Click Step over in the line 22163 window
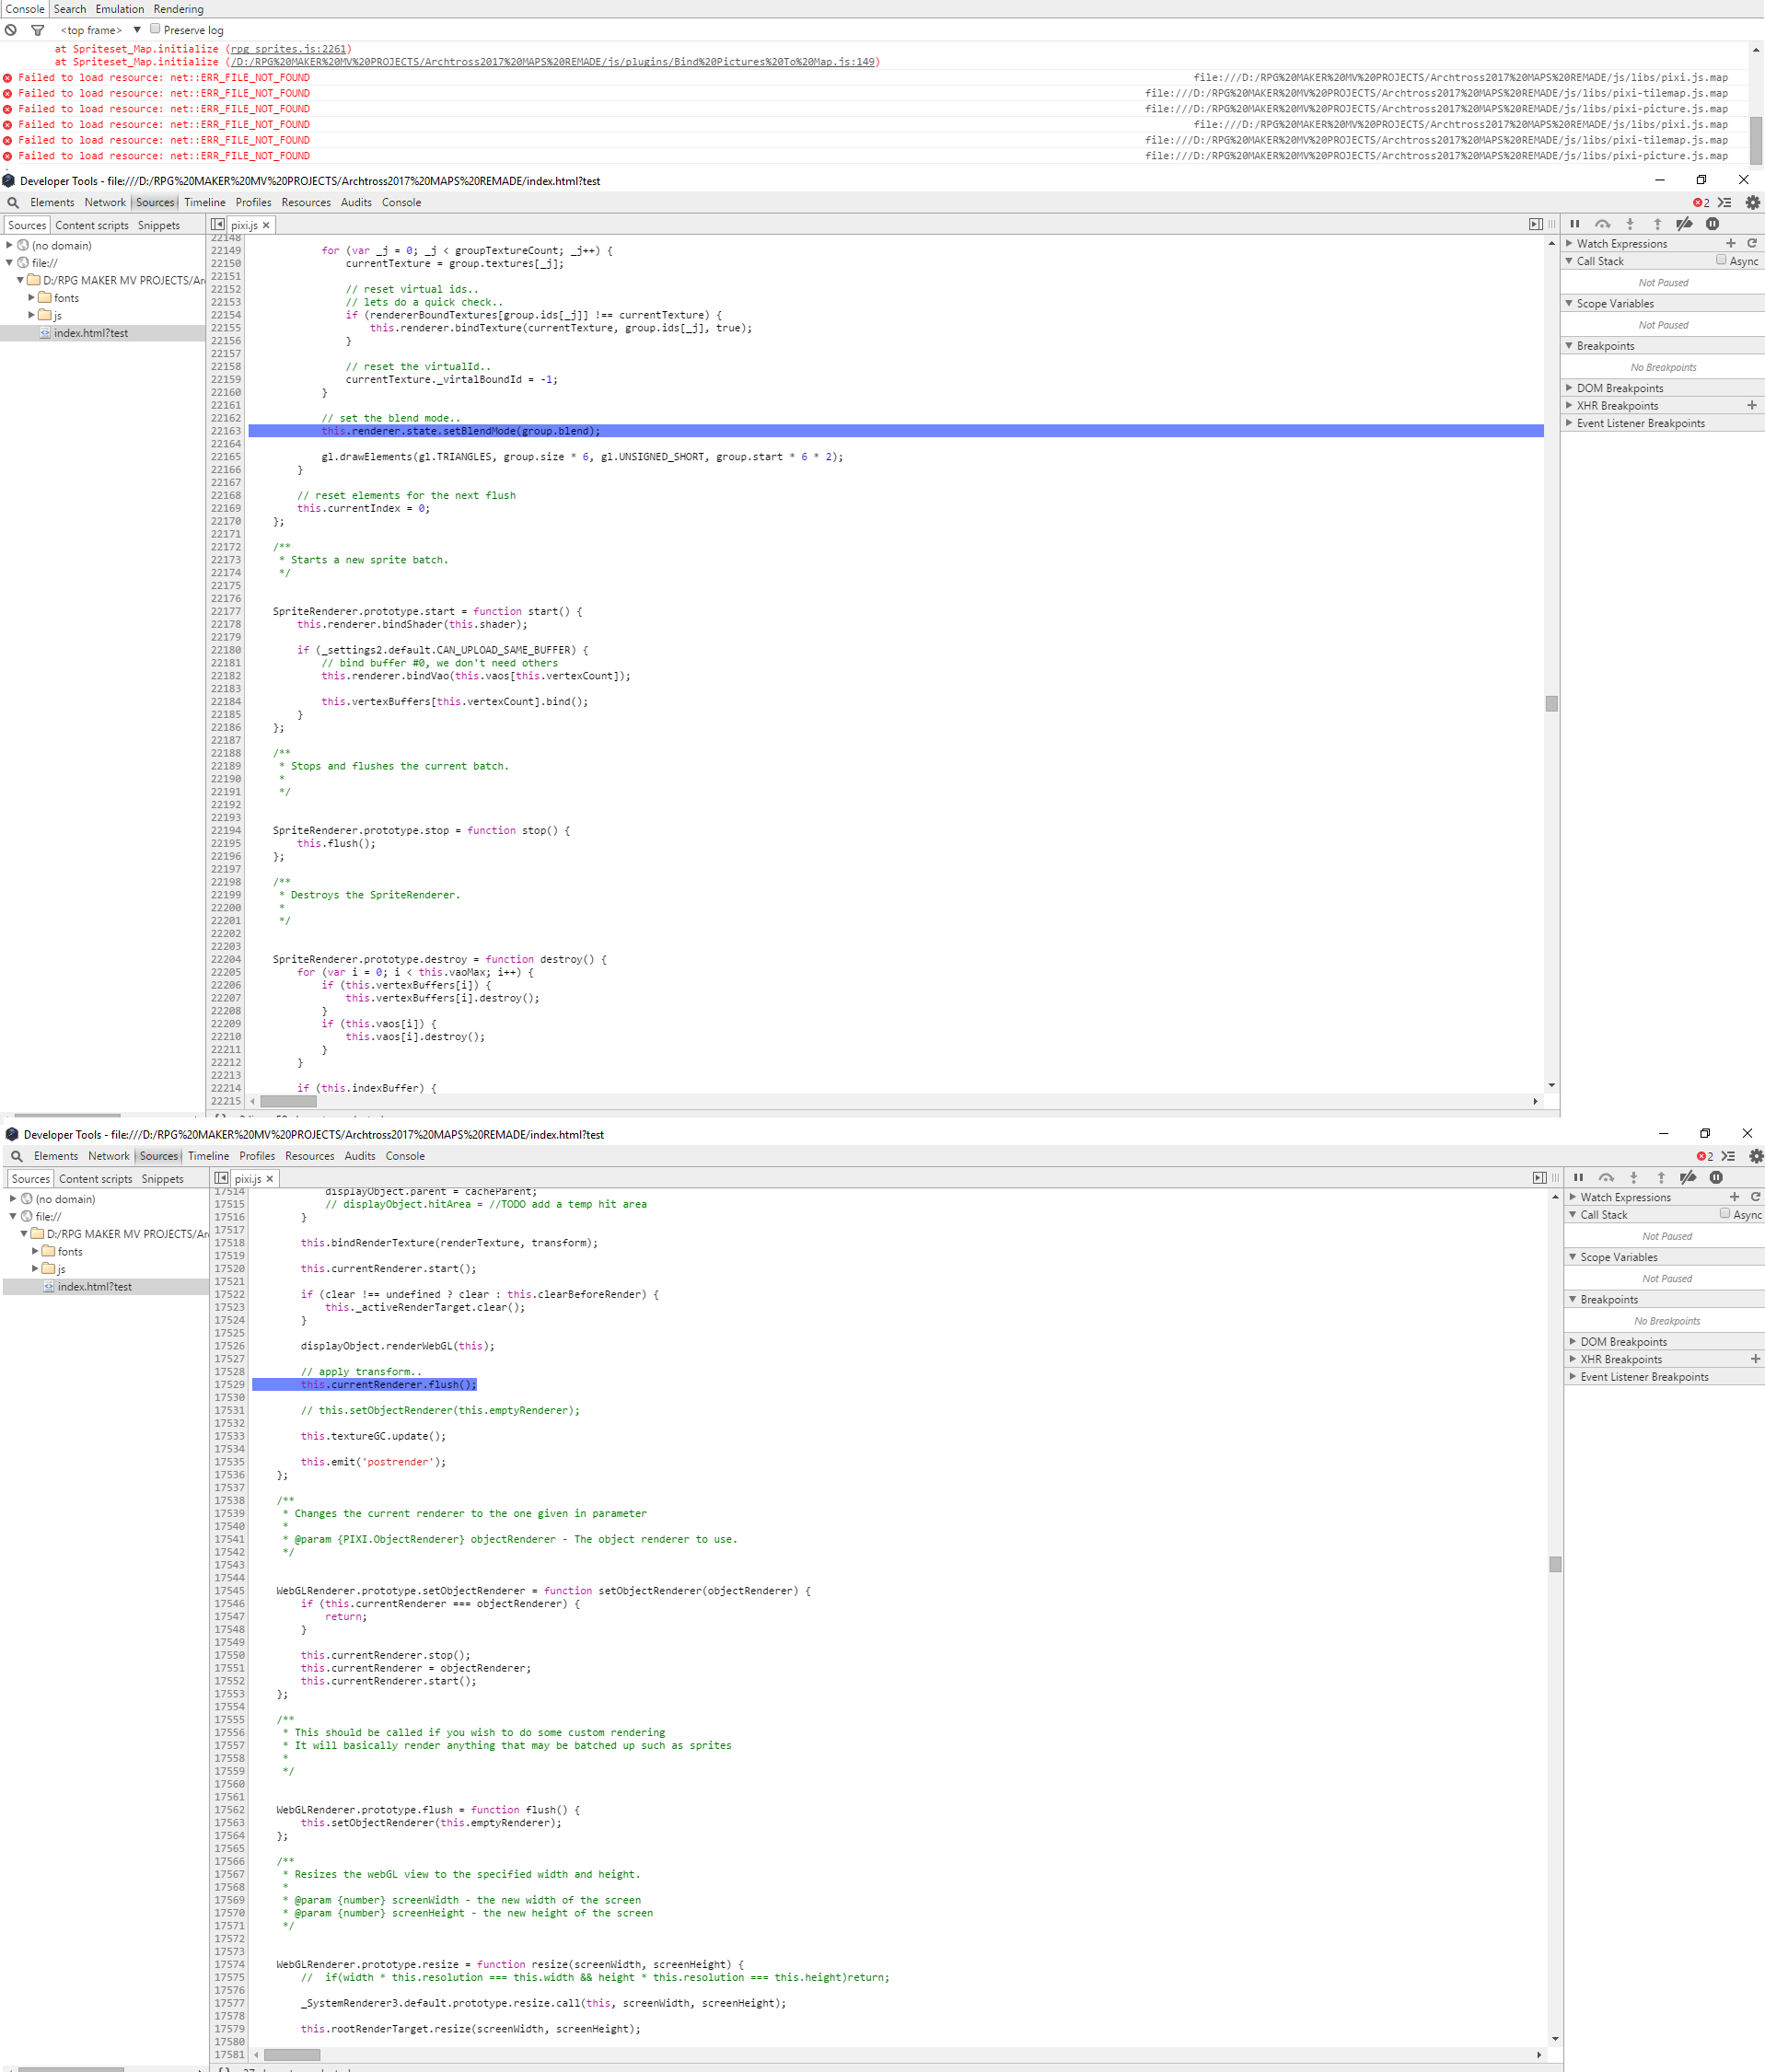 tap(1602, 224)
